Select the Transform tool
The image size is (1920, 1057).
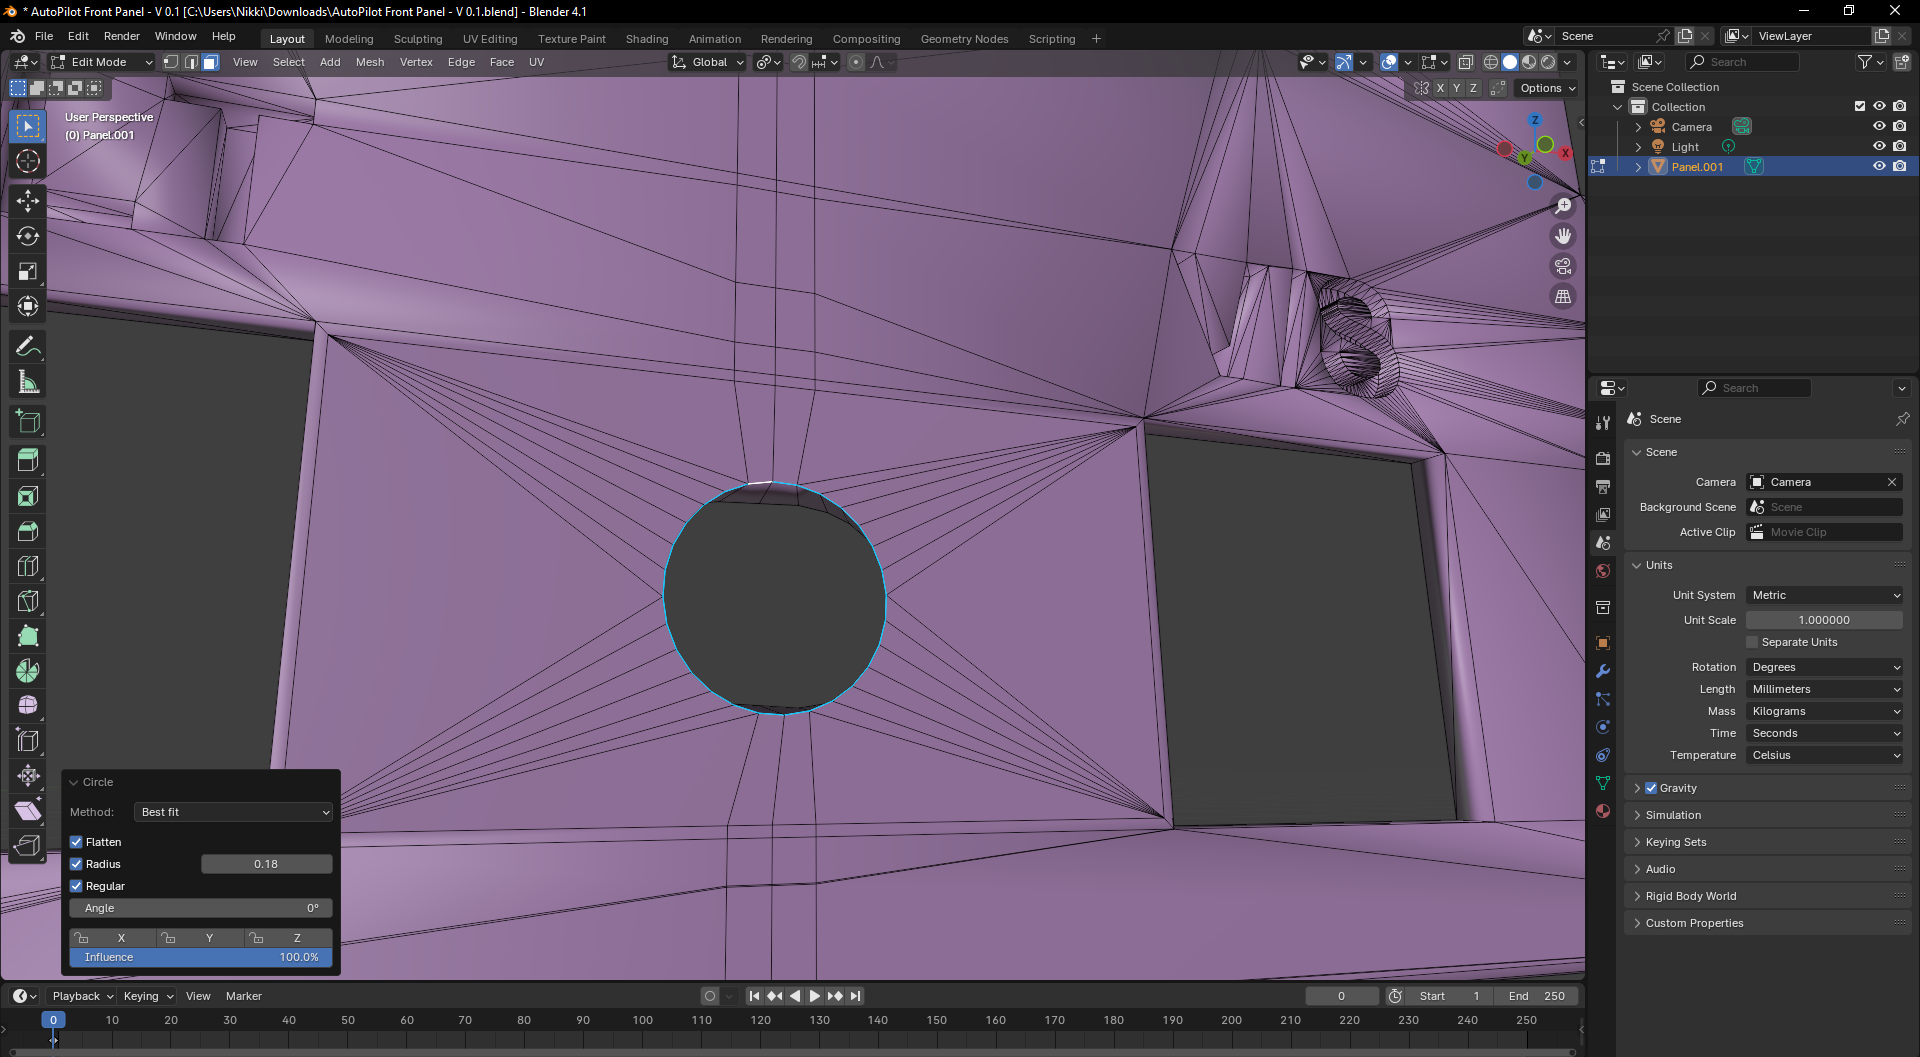click(28, 306)
